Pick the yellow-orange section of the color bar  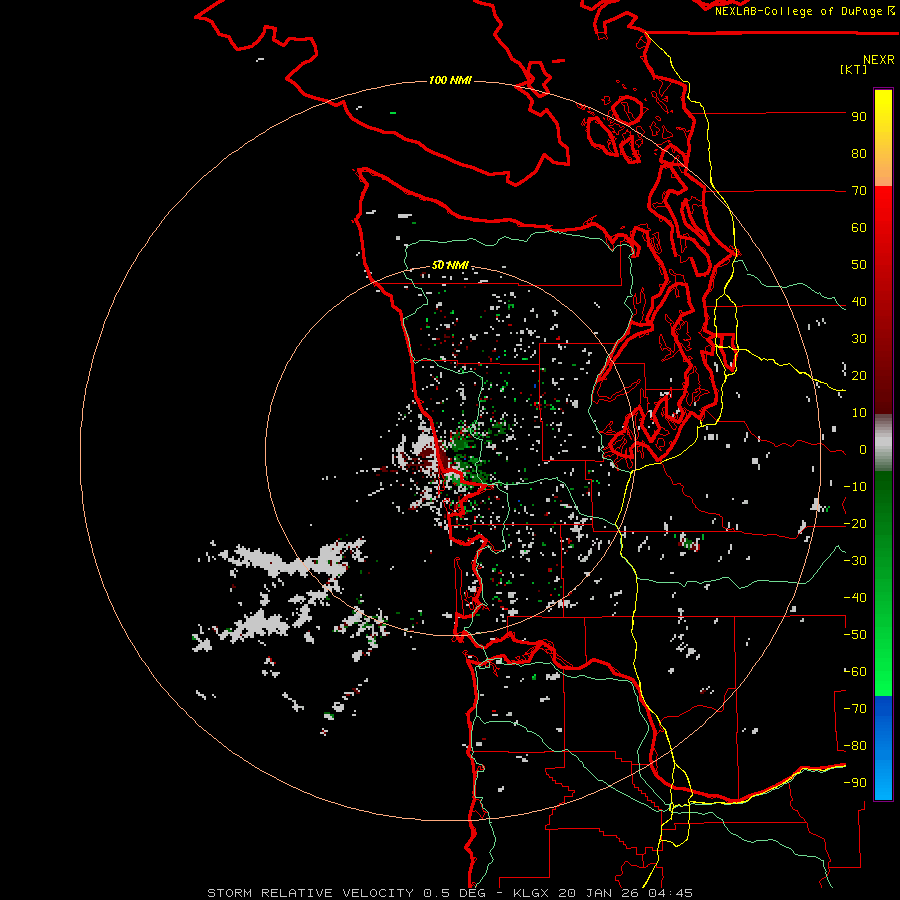click(x=883, y=138)
